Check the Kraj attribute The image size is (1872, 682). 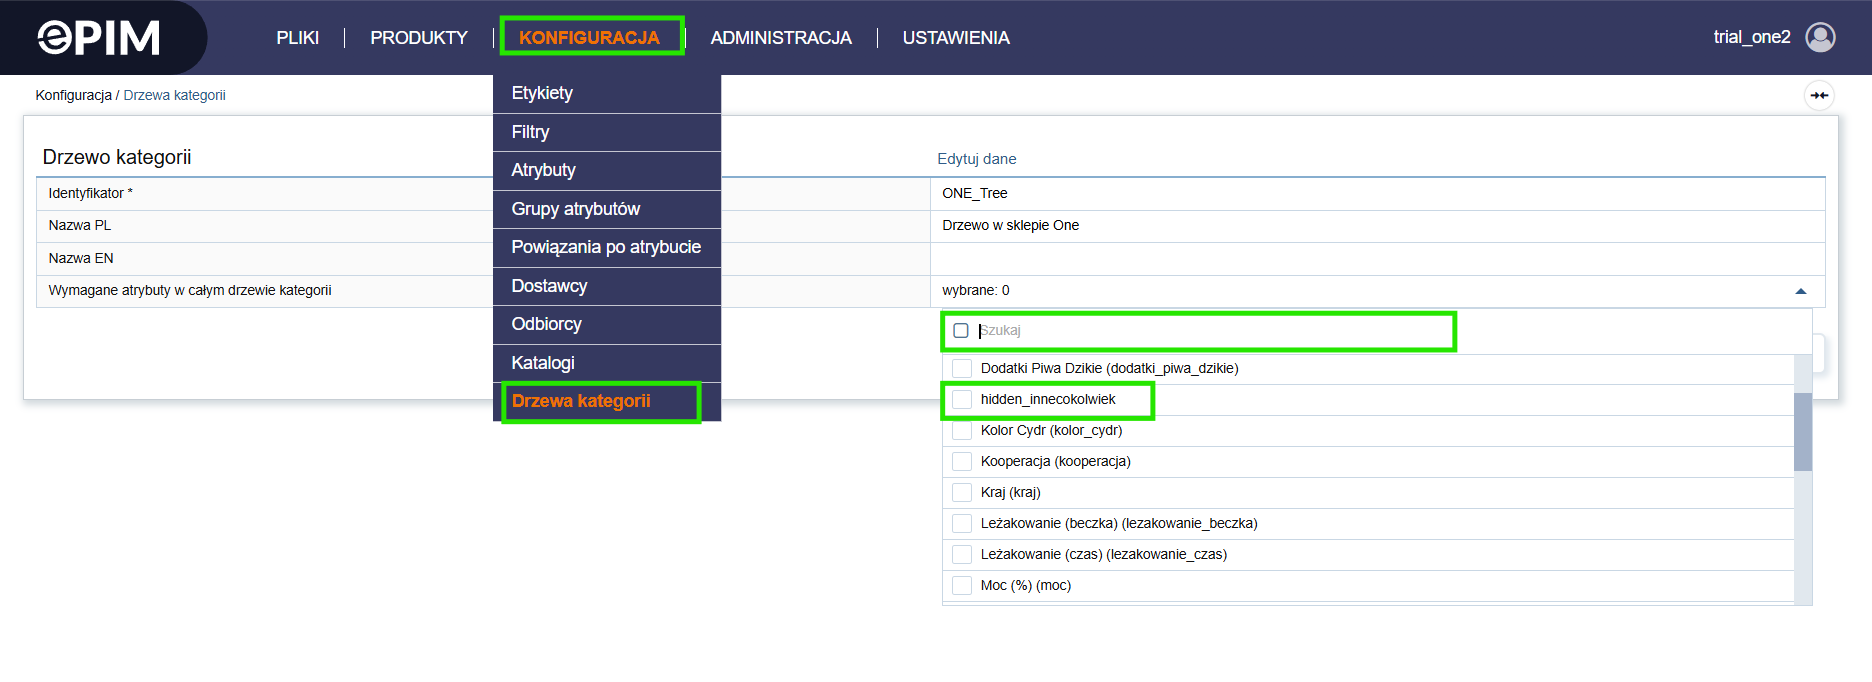pos(962,493)
